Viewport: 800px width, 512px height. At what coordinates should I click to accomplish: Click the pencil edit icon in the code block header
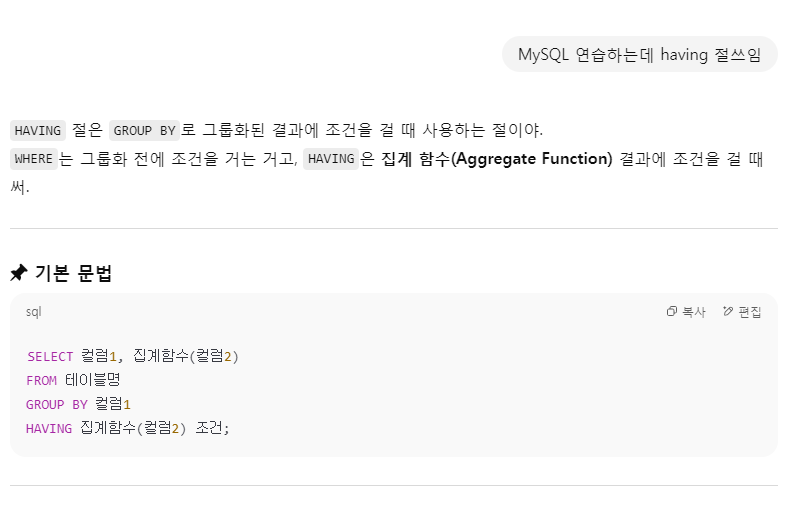pos(728,311)
